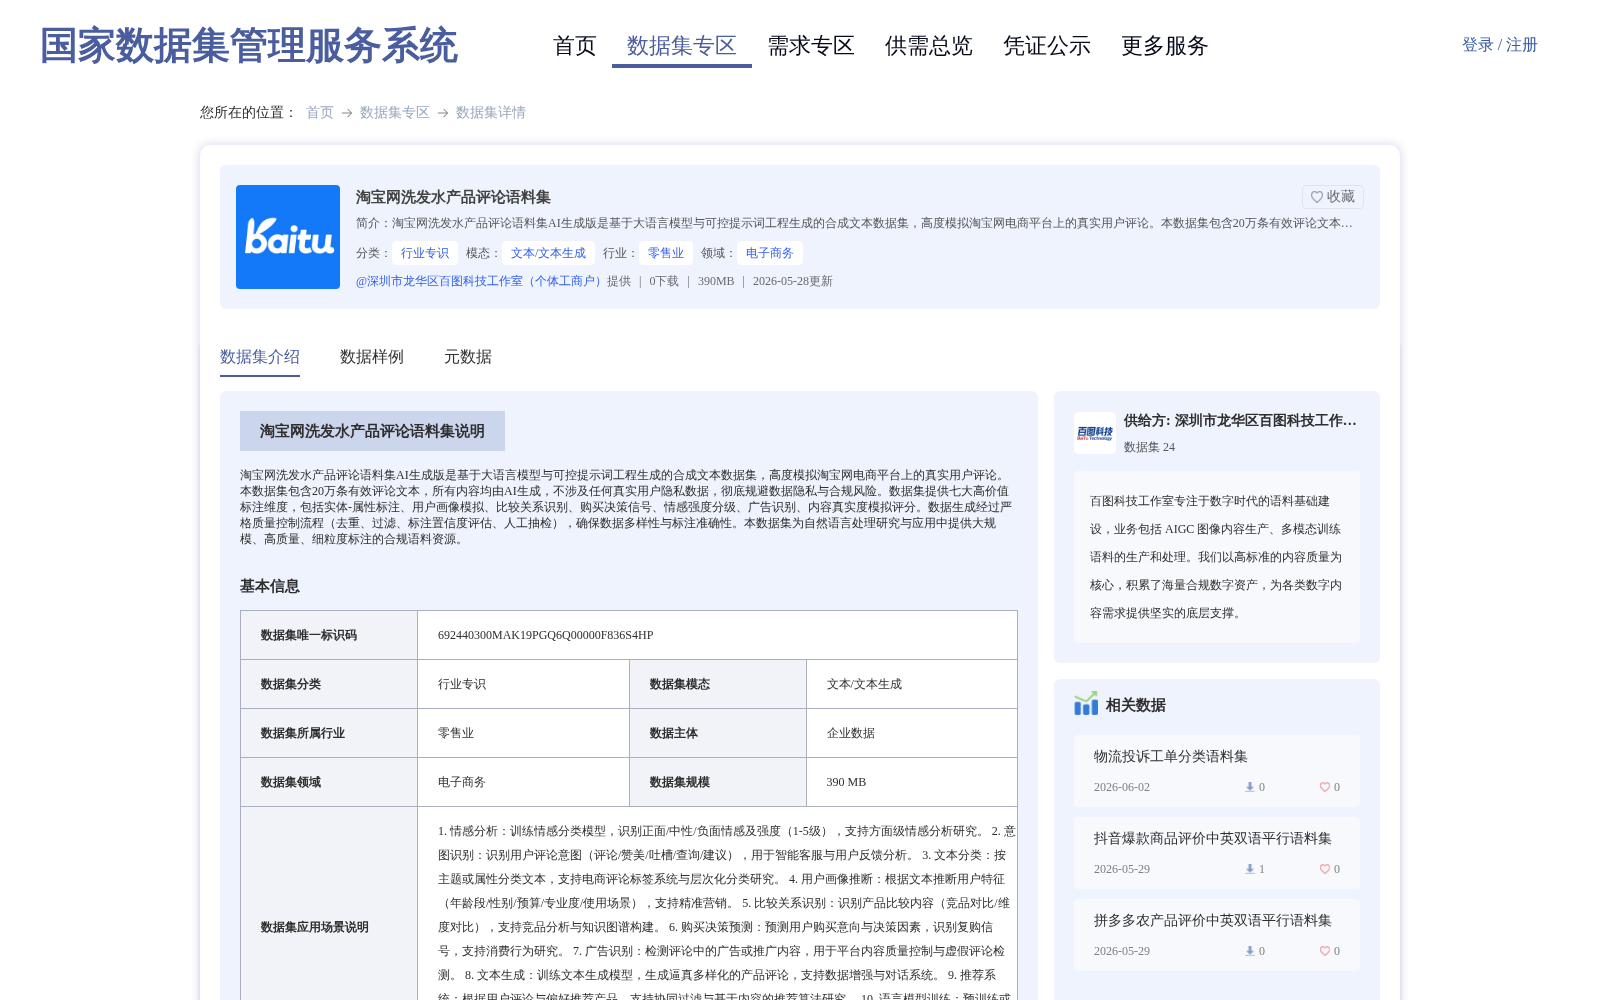Click the 收藏 favorite button
This screenshot has height=1000, width=1600.
click(1333, 197)
